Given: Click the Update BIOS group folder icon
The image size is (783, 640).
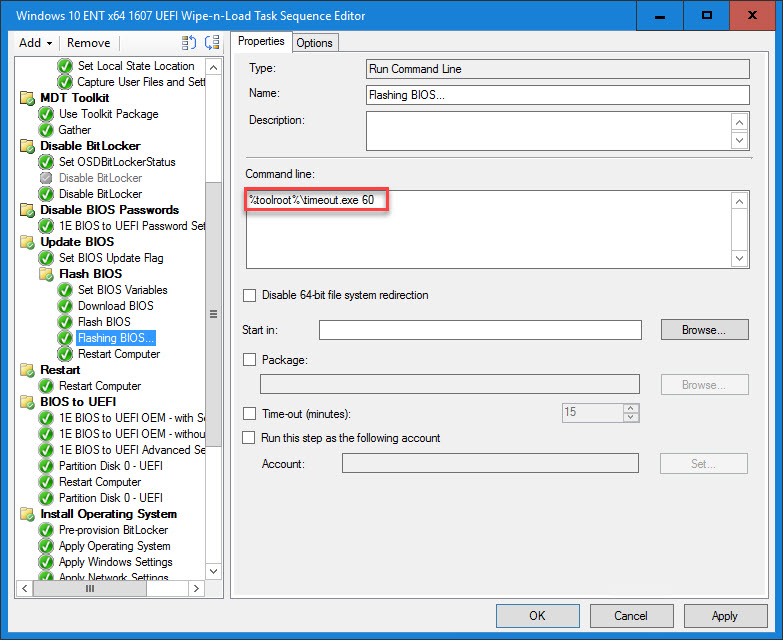Looking at the screenshot, I should click(27, 242).
